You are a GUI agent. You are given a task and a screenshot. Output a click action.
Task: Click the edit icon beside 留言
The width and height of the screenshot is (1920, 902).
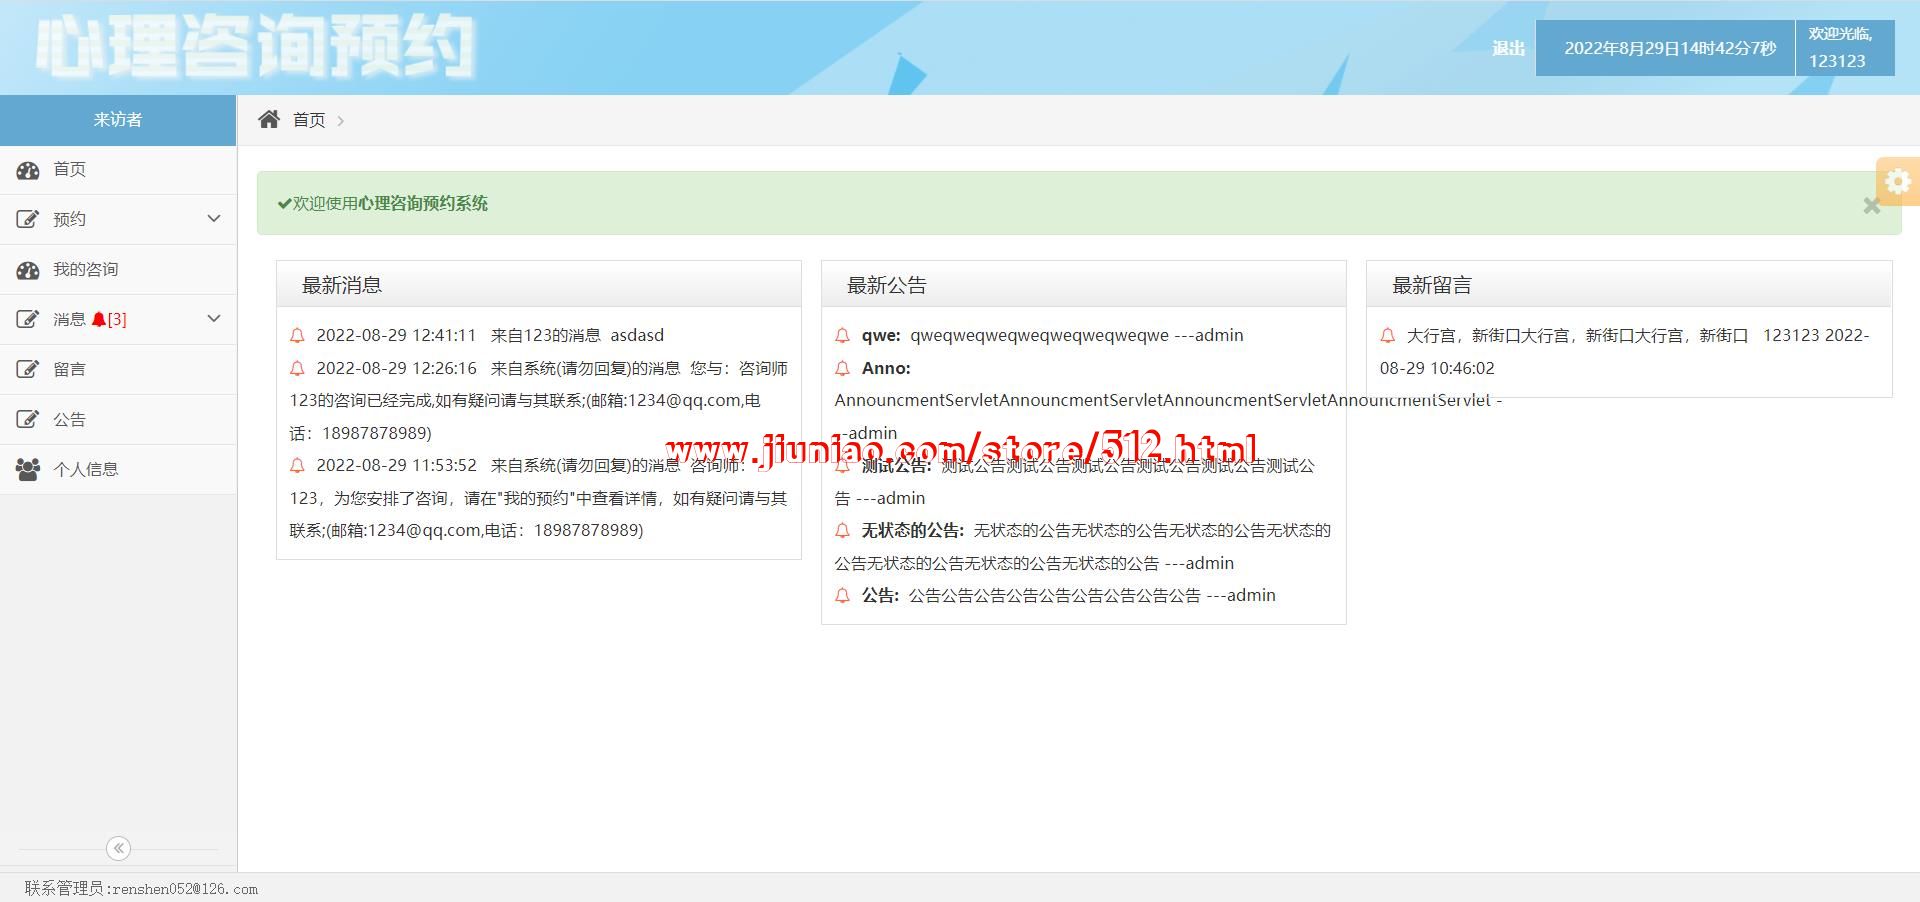tap(28, 370)
